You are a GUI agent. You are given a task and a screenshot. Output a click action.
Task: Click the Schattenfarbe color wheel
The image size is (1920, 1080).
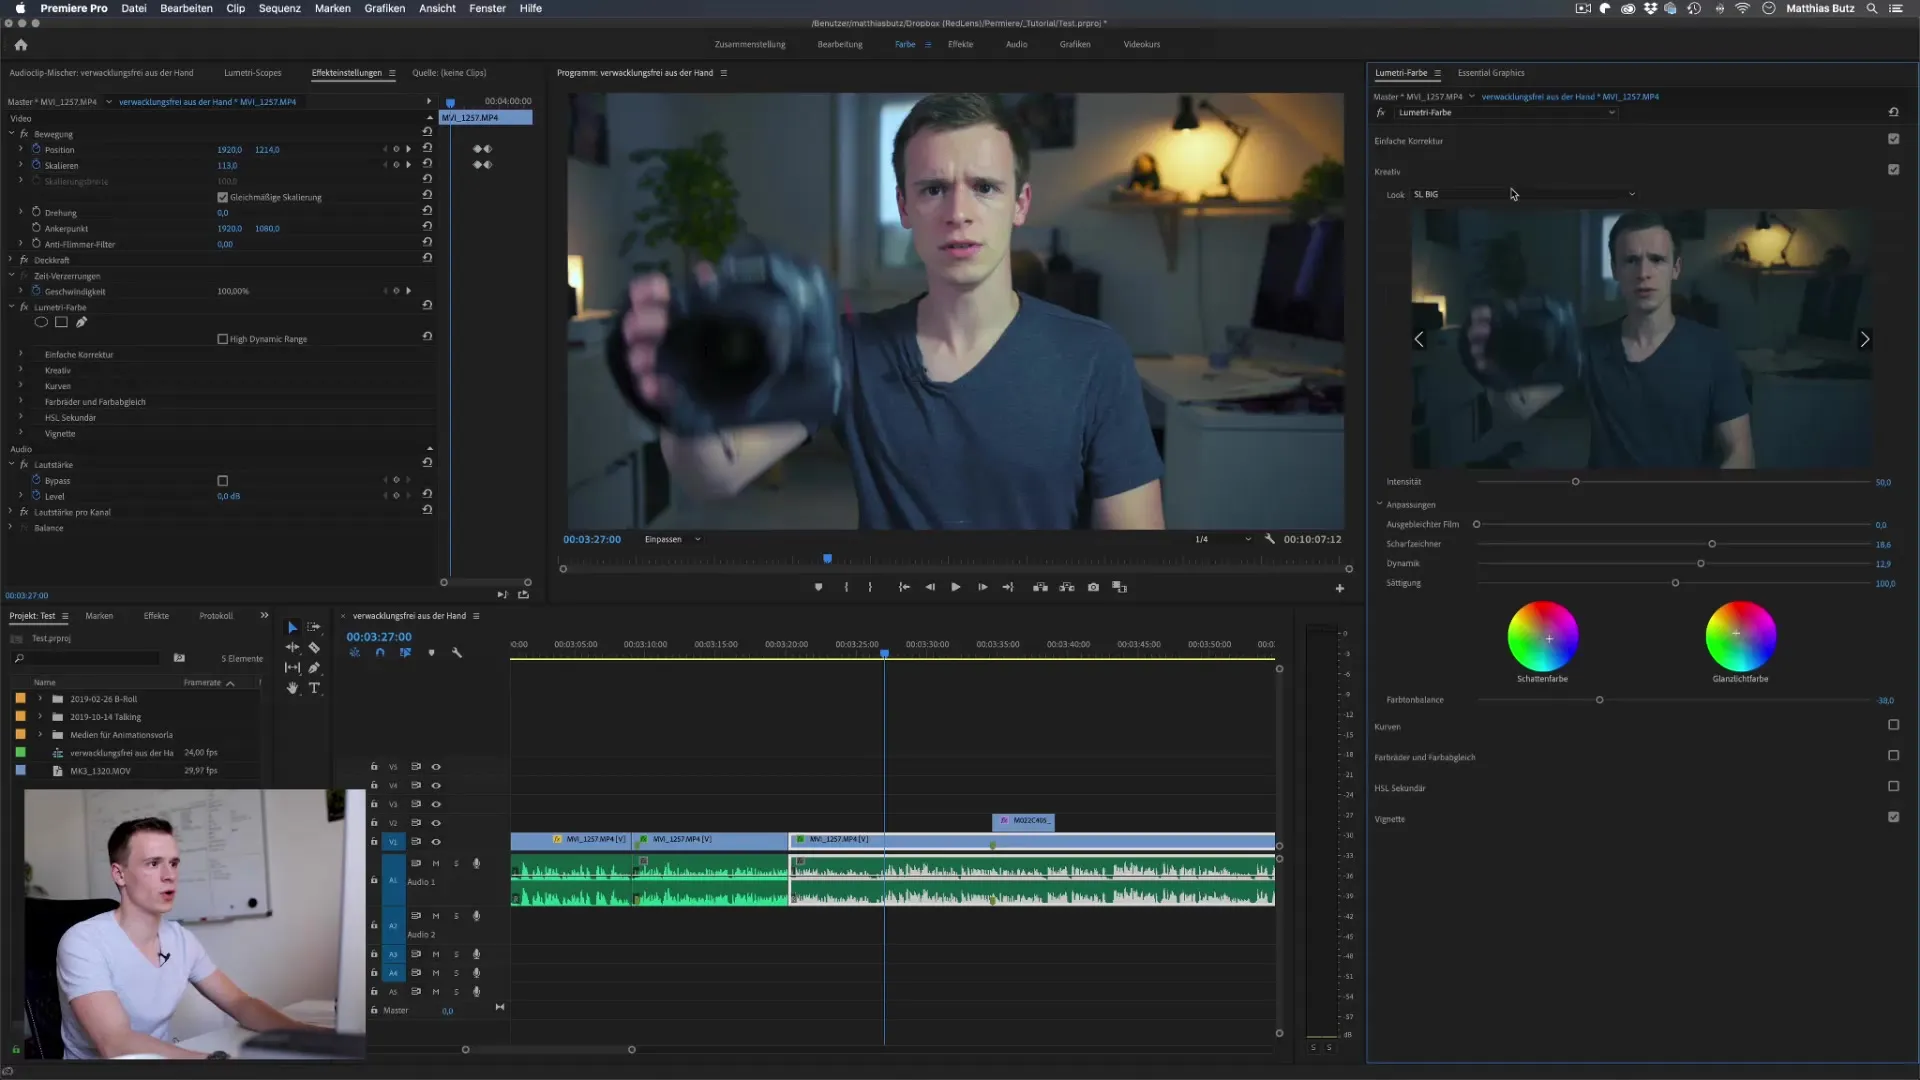tap(1543, 636)
